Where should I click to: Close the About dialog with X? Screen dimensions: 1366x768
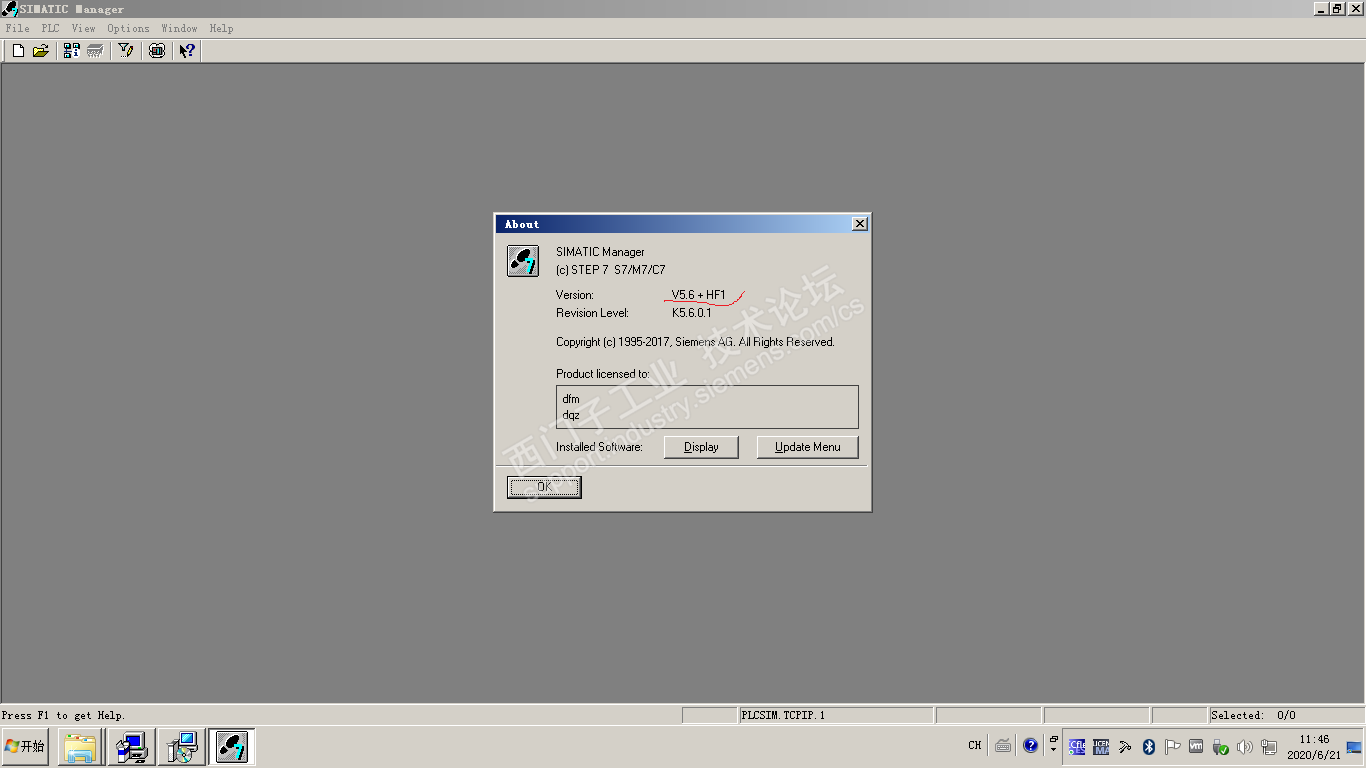tap(860, 224)
